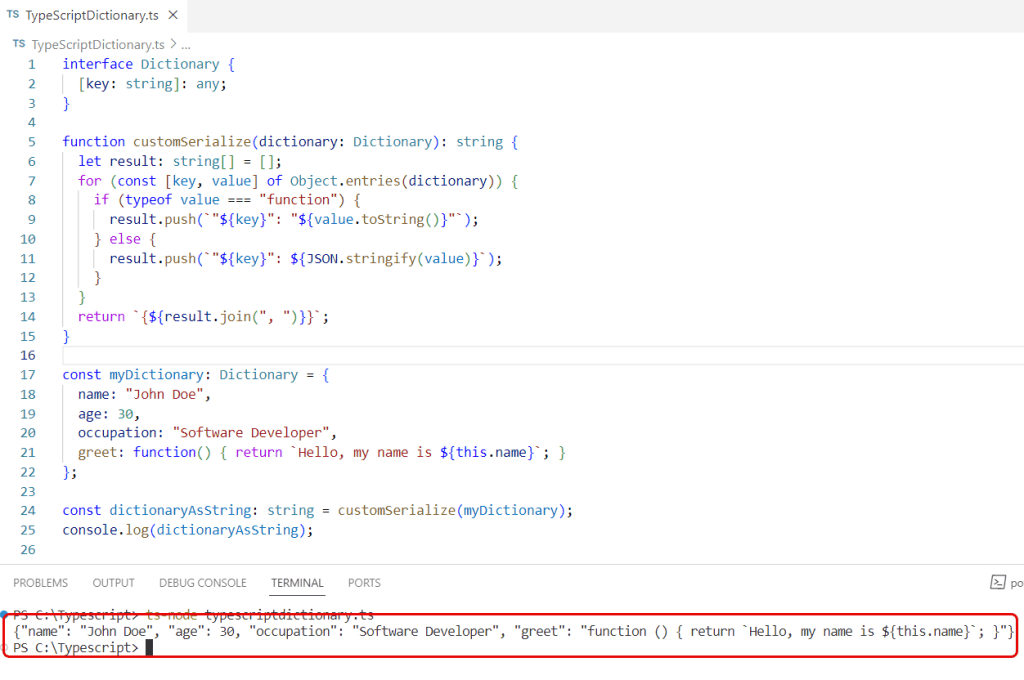Select the TypeScriptDictionary.ts editor tab
Screen dimensions: 1024x680
tap(93, 16)
